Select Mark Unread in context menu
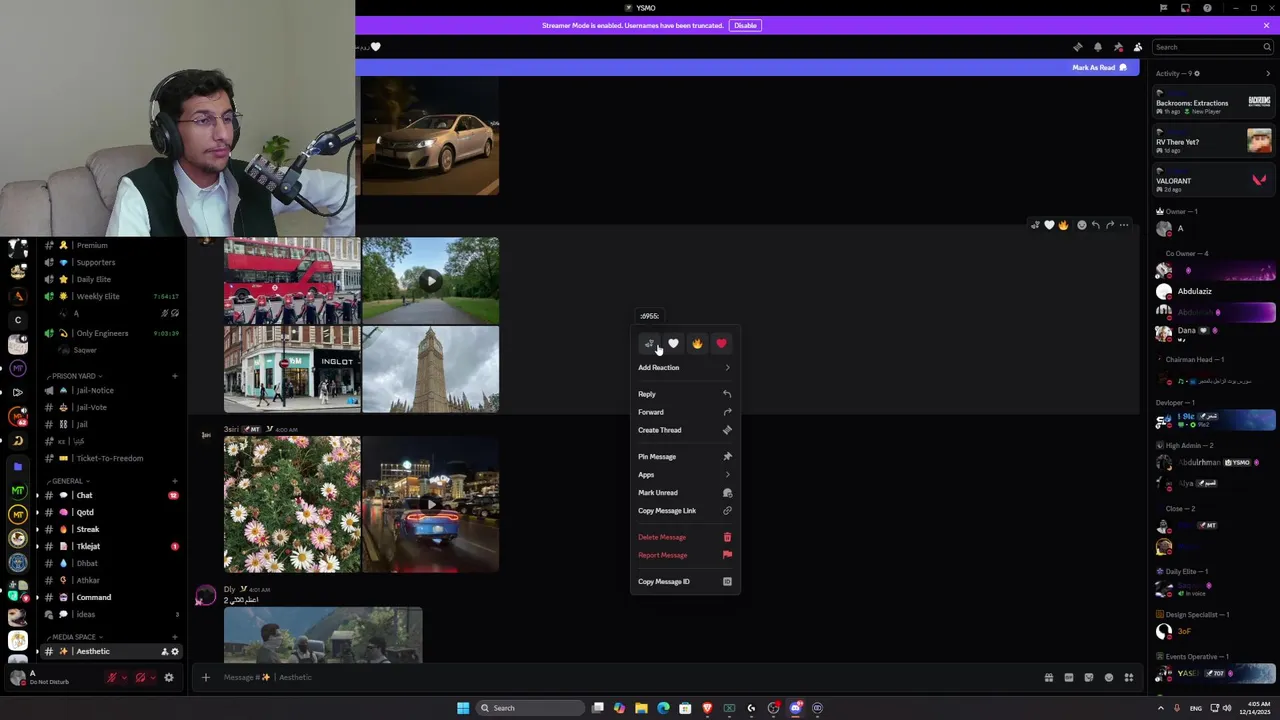This screenshot has width=1280, height=720. [685, 493]
